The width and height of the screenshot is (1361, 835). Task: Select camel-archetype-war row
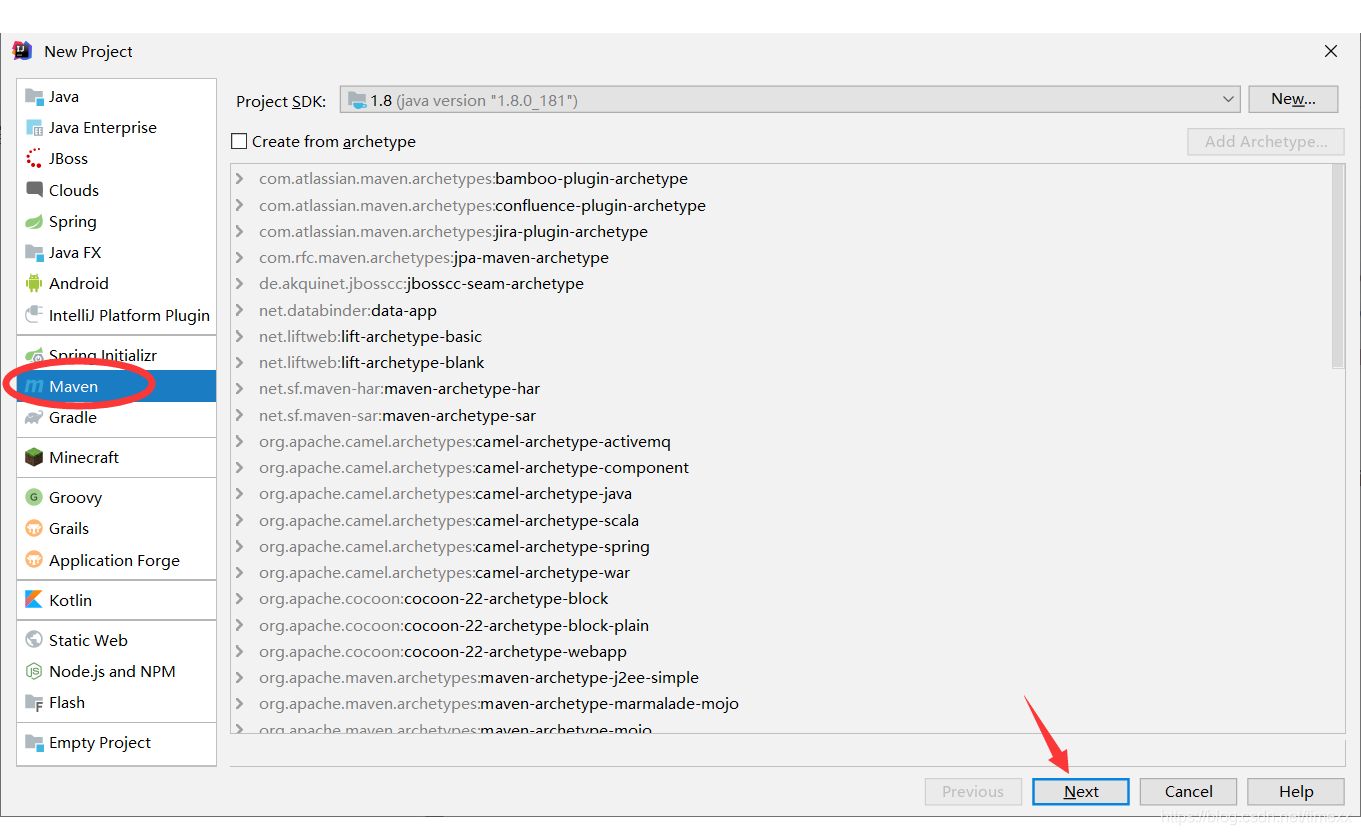click(x=781, y=573)
